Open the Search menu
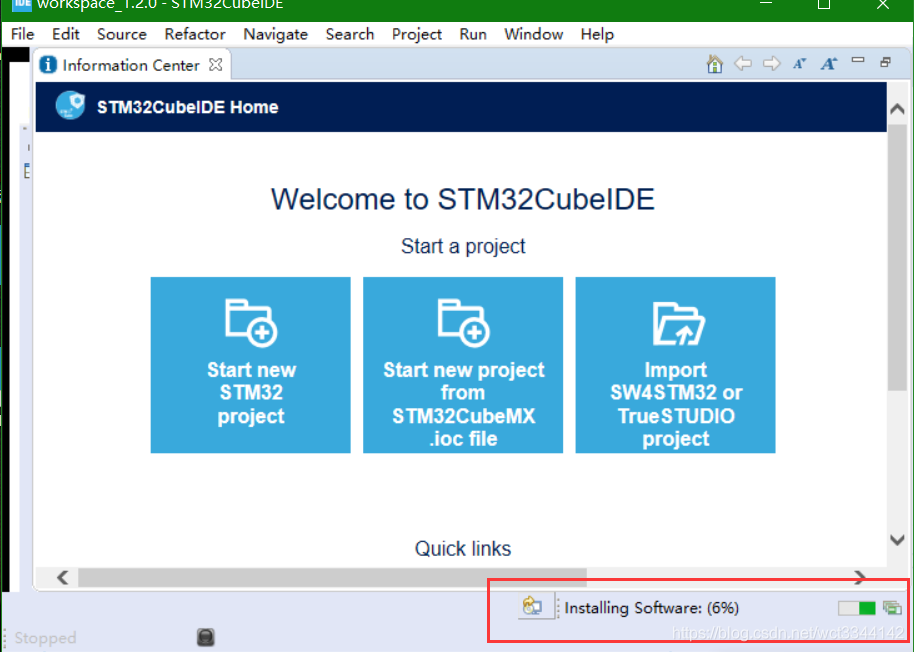914x652 pixels. (x=350, y=34)
